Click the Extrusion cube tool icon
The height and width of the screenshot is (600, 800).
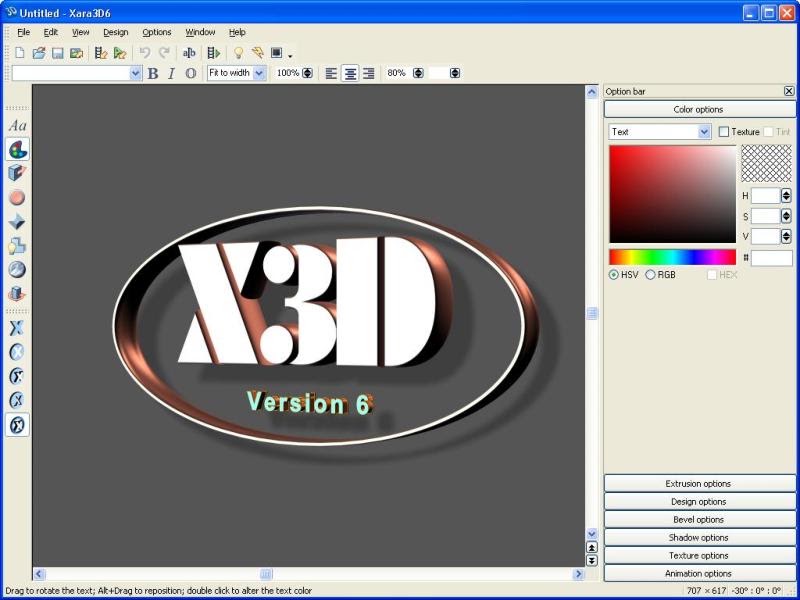[x=17, y=173]
